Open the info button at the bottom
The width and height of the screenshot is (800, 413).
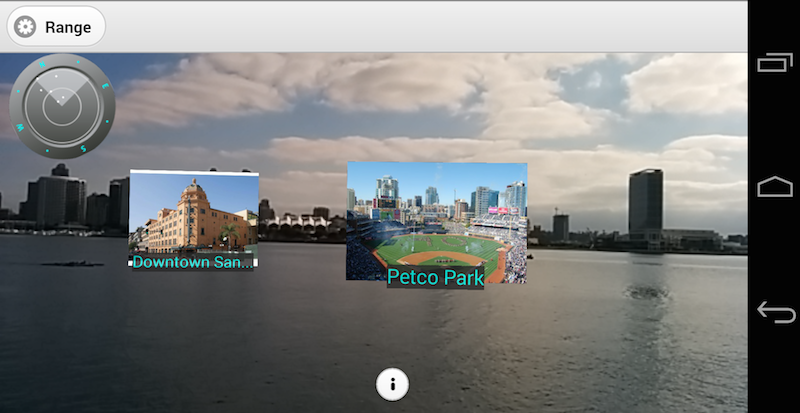pyautogui.click(x=392, y=384)
